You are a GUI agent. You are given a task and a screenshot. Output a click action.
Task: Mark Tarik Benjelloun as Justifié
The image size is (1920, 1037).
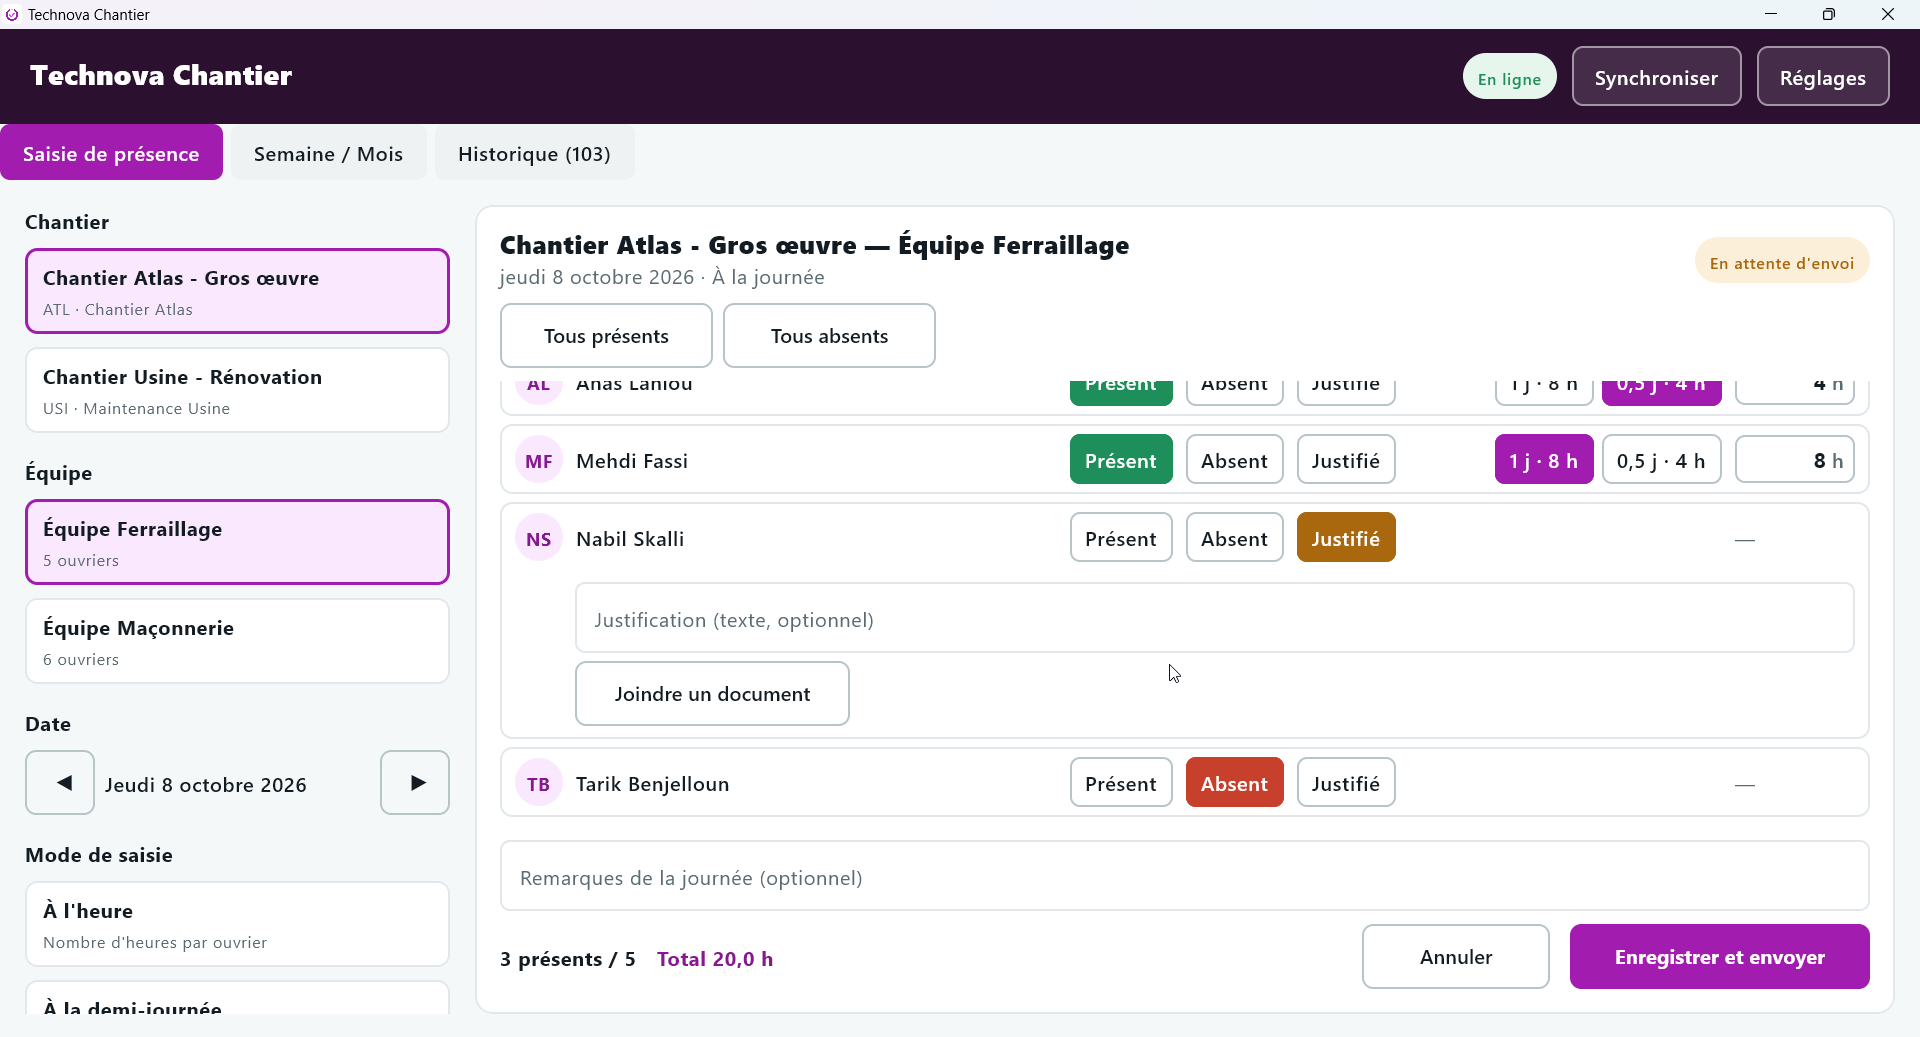(x=1346, y=783)
